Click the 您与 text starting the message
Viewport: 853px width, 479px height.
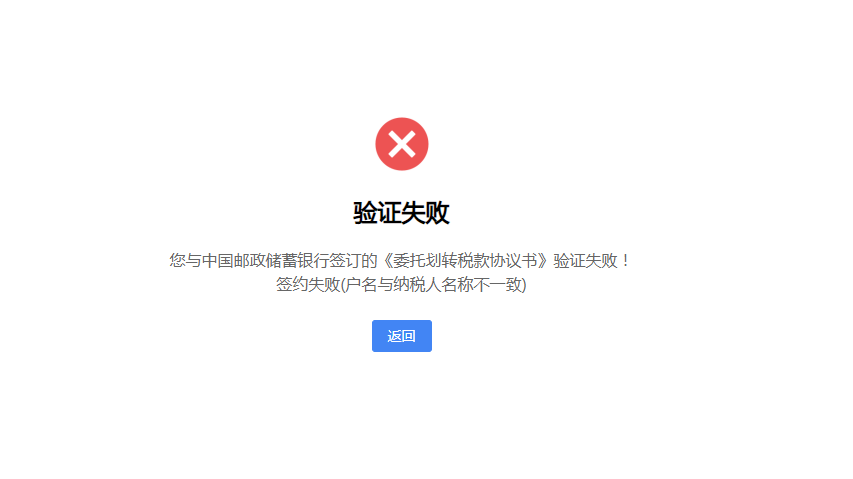186,260
